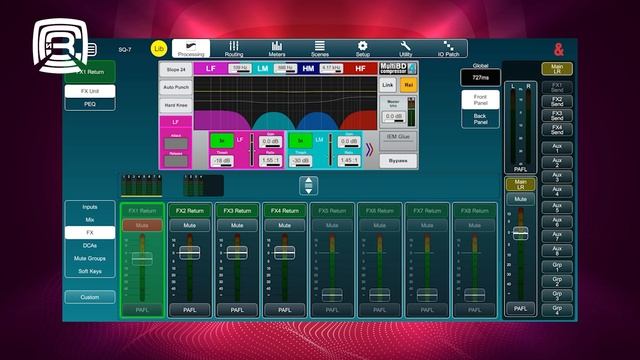
Task: Switch to the Processing tab
Action: [x=191, y=49]
